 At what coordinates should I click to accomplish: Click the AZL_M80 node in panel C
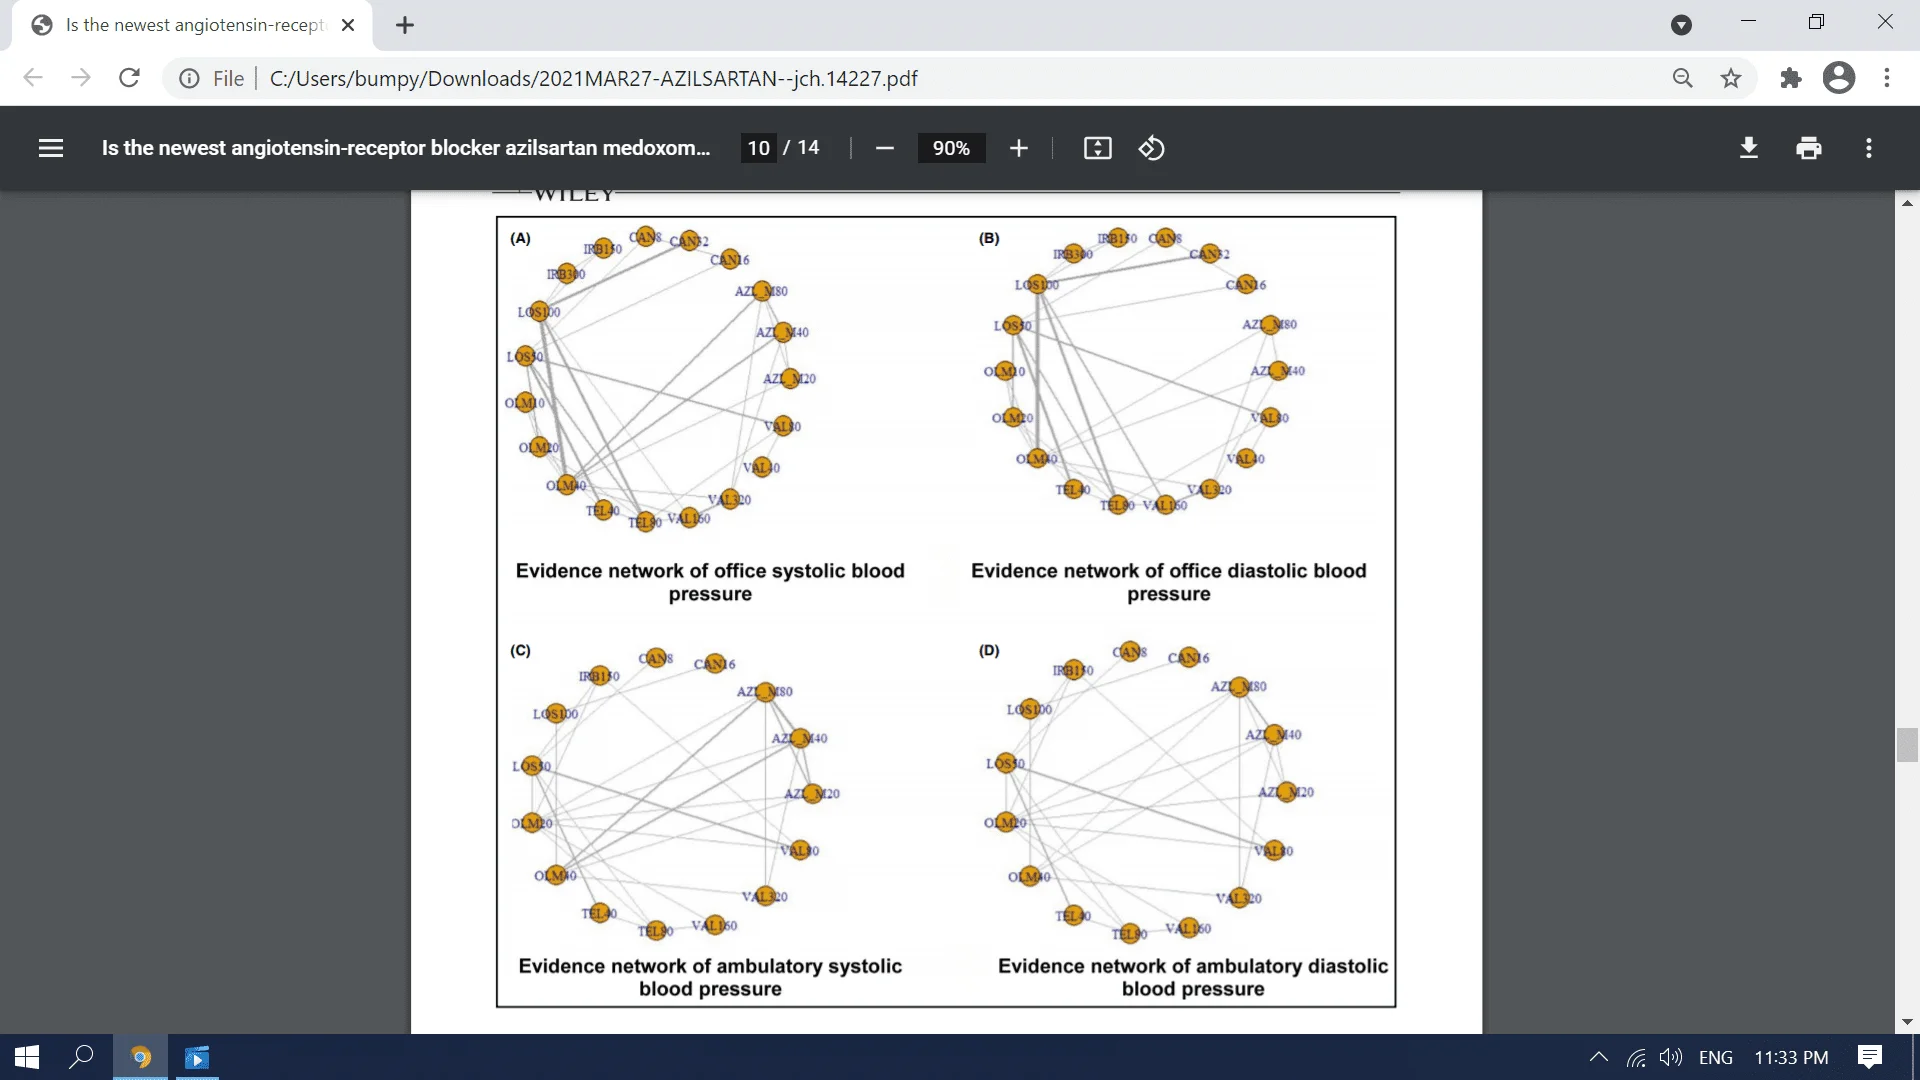pyautogui.click(x=766, y=691)
